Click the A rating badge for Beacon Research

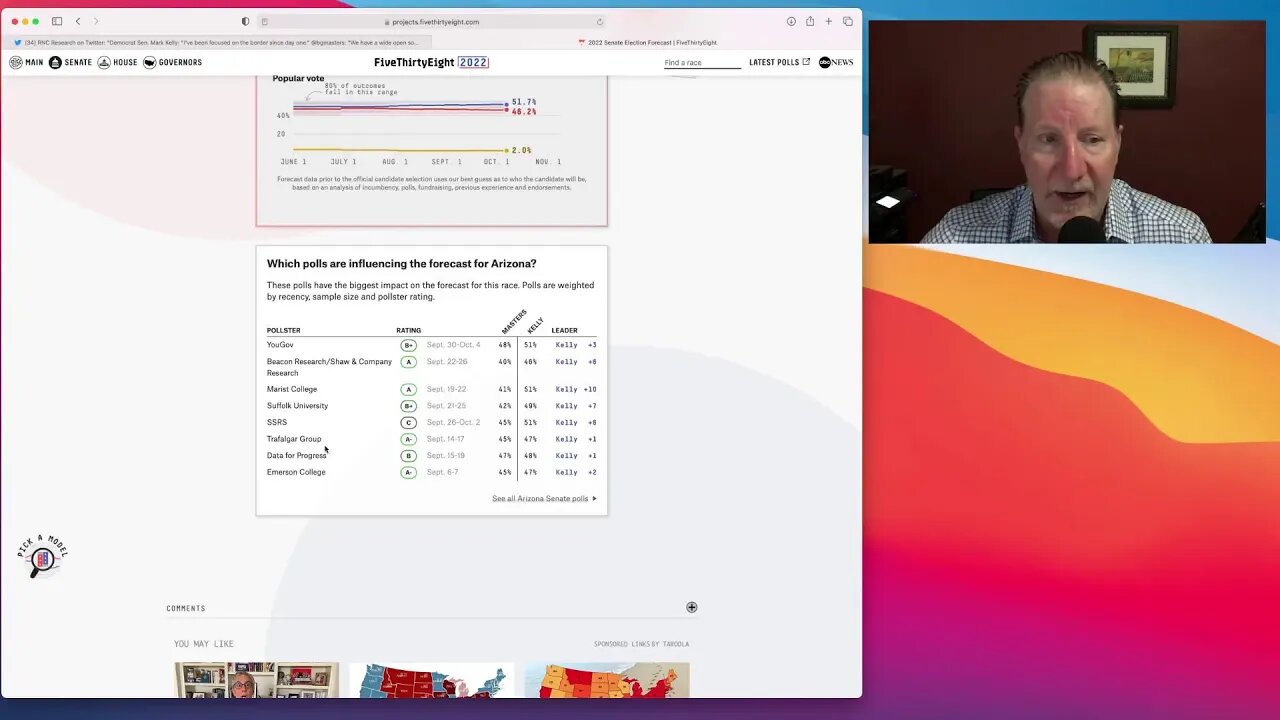408,362
